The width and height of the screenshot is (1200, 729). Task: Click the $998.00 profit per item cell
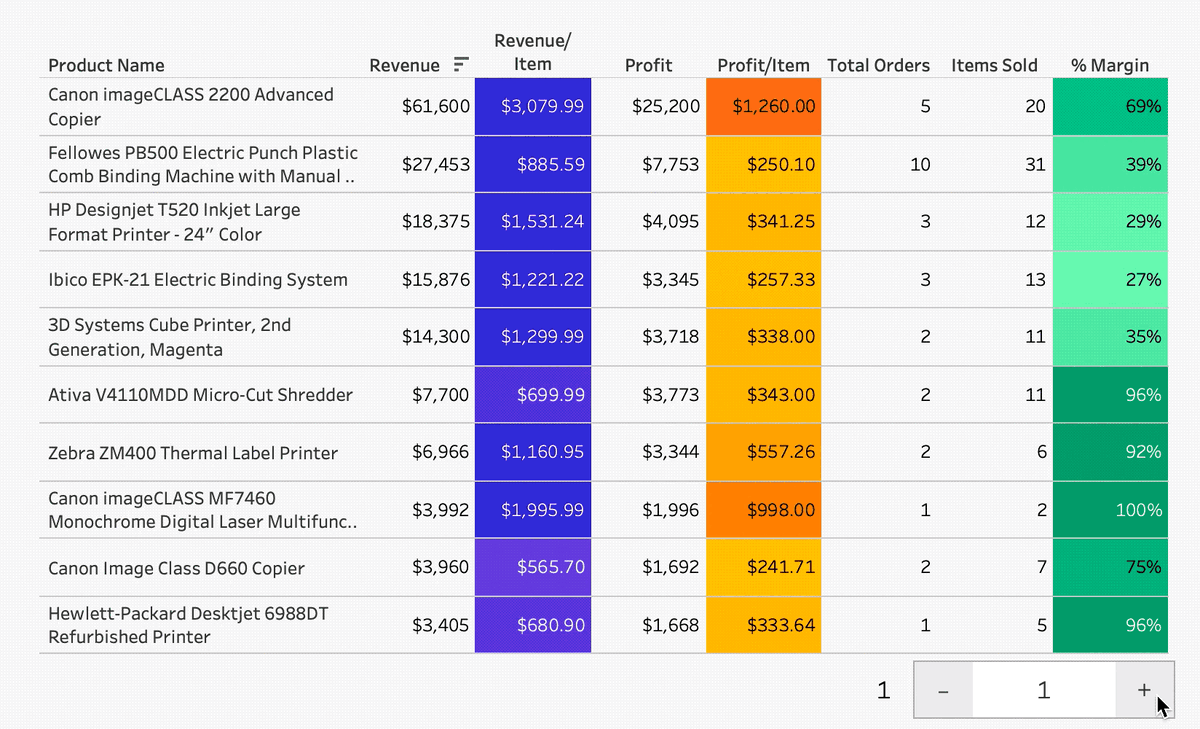pos(764,510)
